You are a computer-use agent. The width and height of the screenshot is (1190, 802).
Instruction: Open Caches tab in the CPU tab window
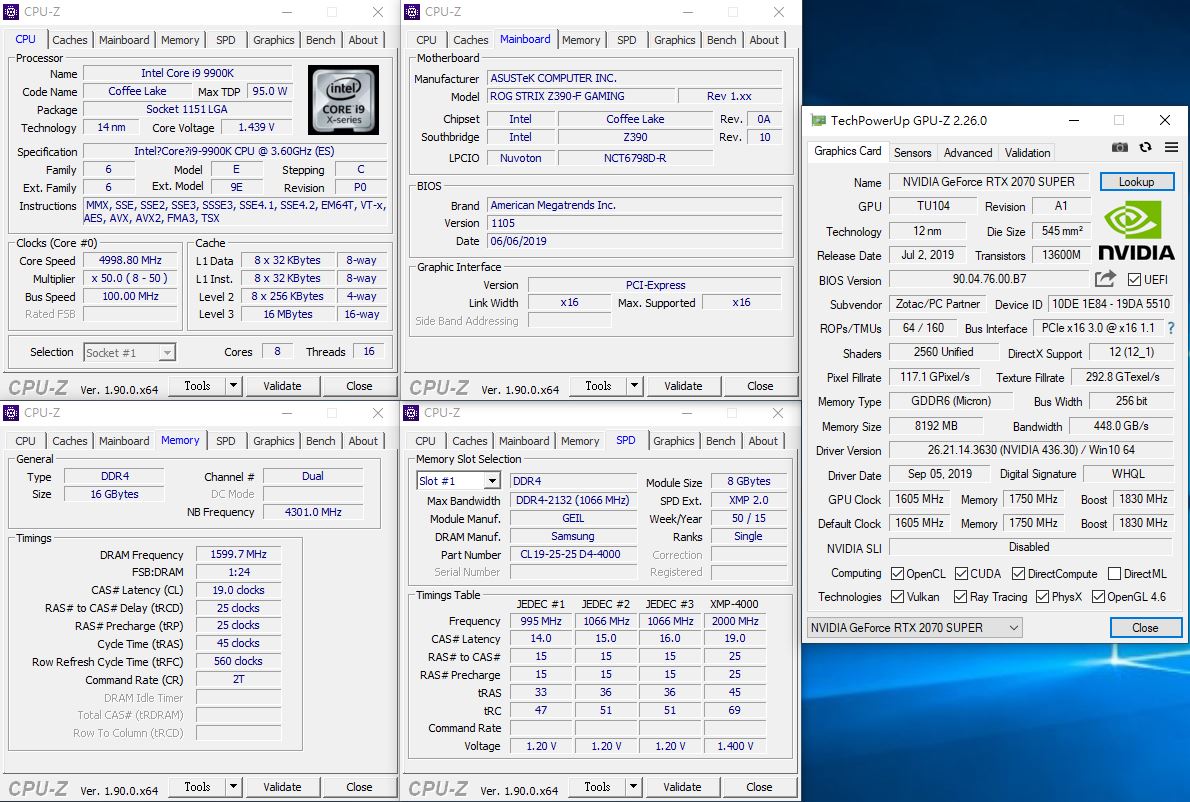click(70, 39)
